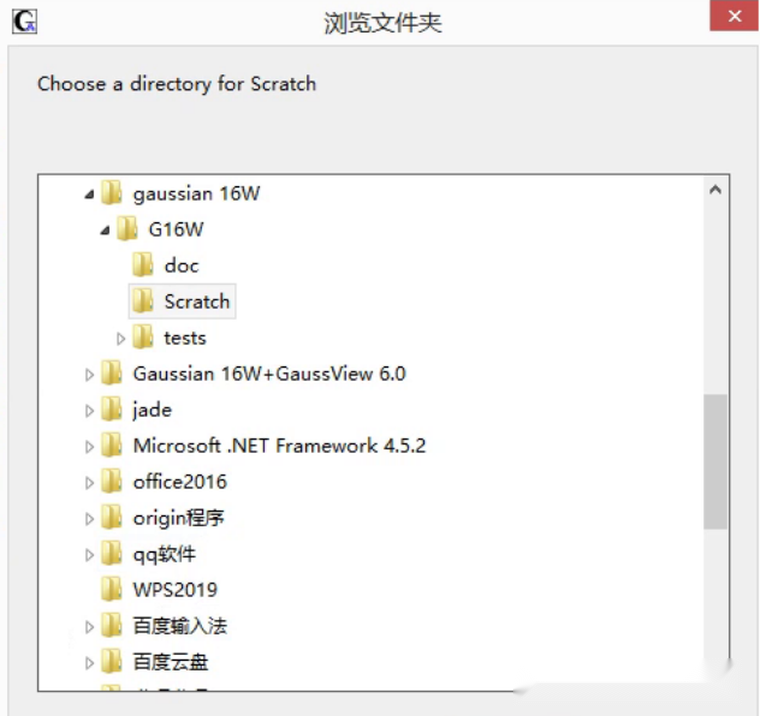This screenshot has width=760, height=716.
Task: Select the 'qq软件' folder label
Action: [x=164, y=554]
